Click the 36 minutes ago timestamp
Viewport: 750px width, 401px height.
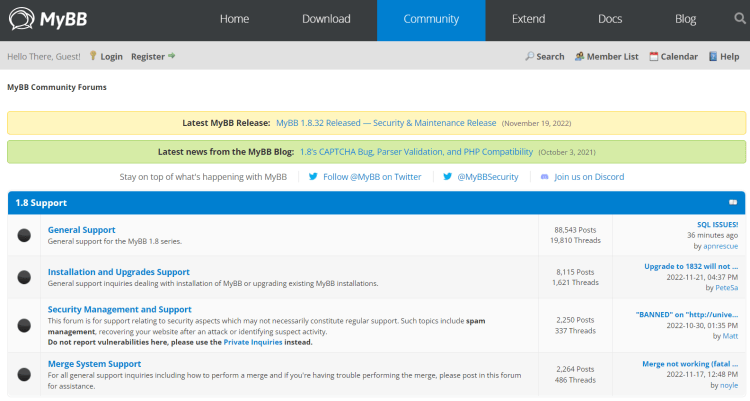(x=712, y=235)
